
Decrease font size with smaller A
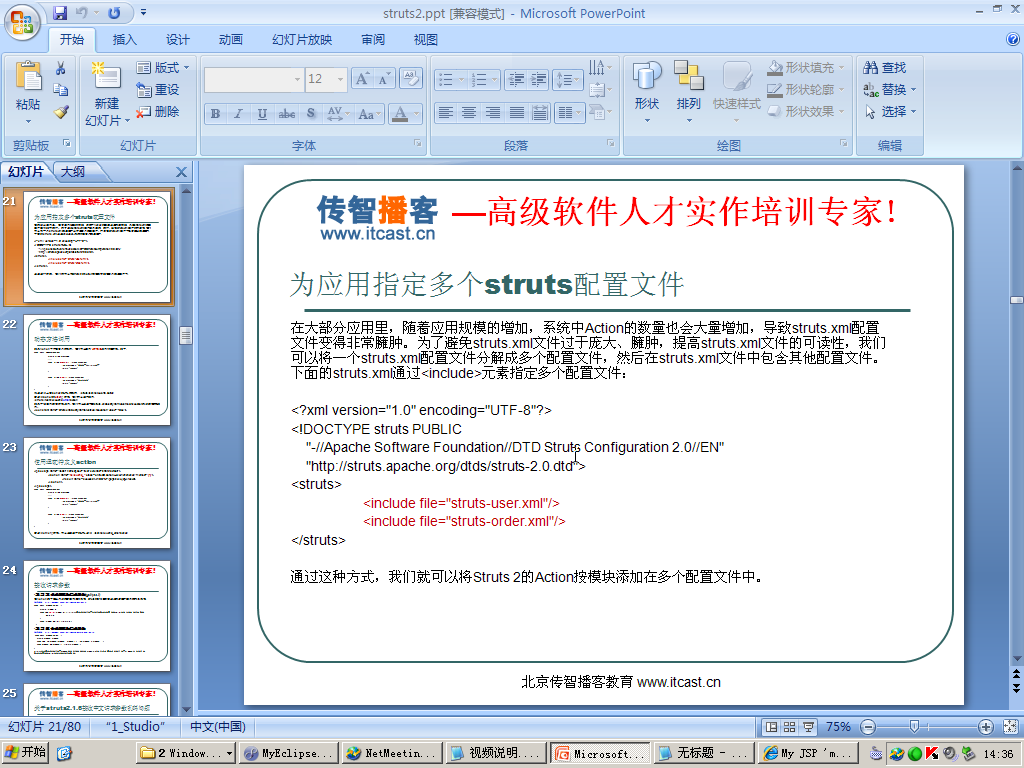click(384, 79)
